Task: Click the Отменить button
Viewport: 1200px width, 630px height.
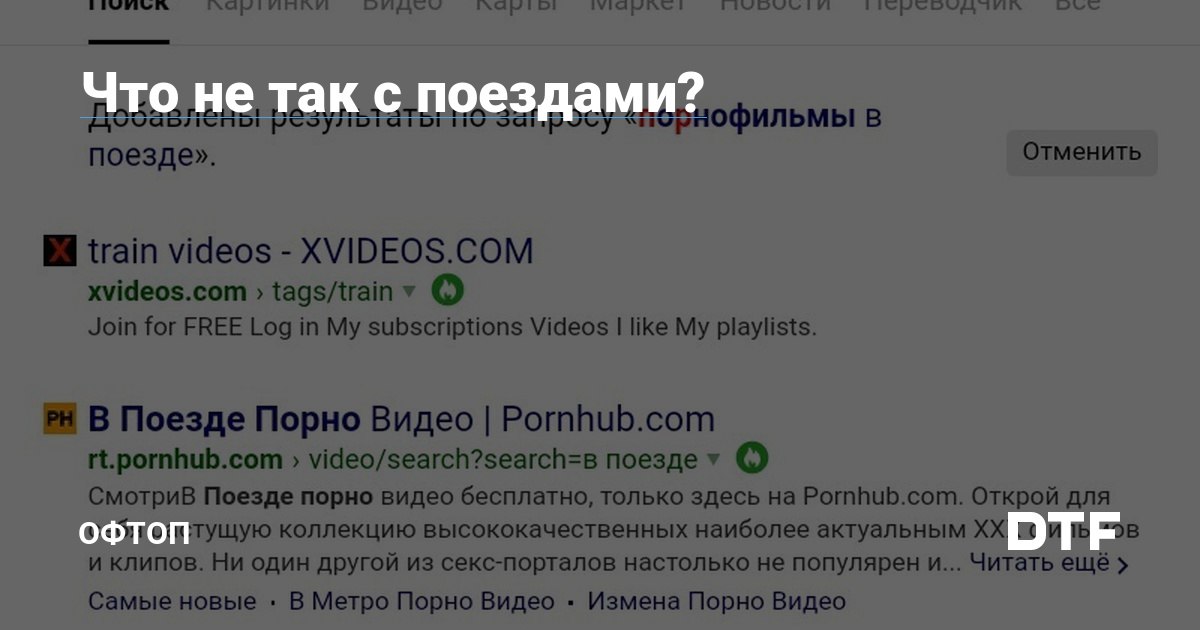Action: click(1082, 152)
